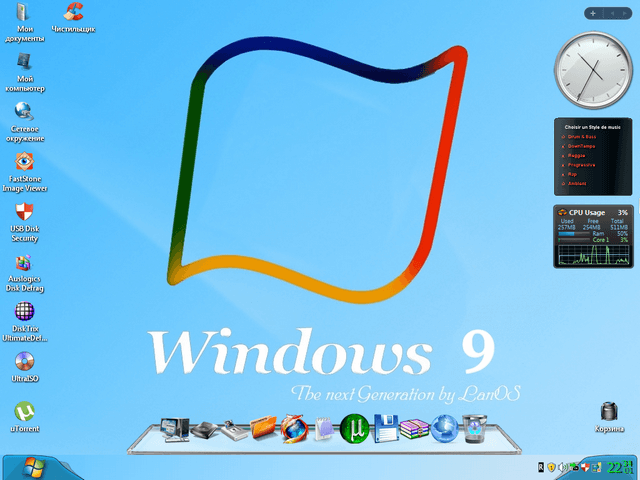Click the green uTorrent icon in dock
This screenshot has width=640, height=480.
click(x=354, y=427)
